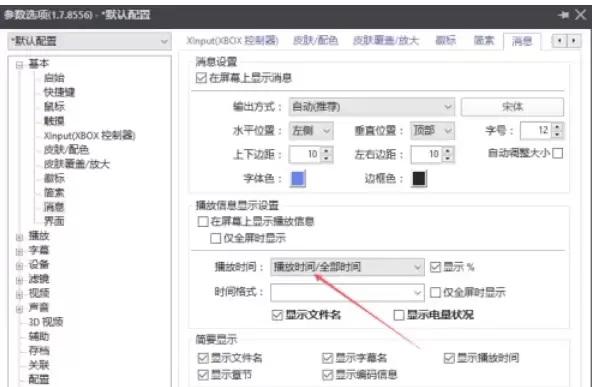The image size is (592, 387).
Task: Enable the 显示电量状况 checkbox
Action: [x=399, y=315]
